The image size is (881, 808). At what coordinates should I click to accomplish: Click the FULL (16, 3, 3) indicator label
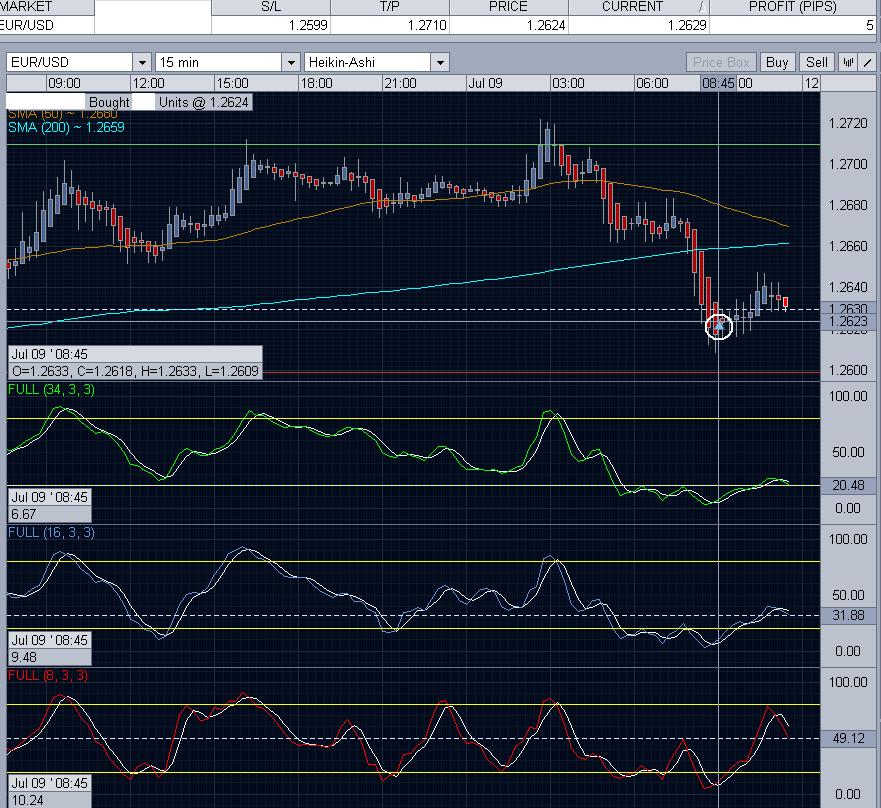(x=51, y=532)
